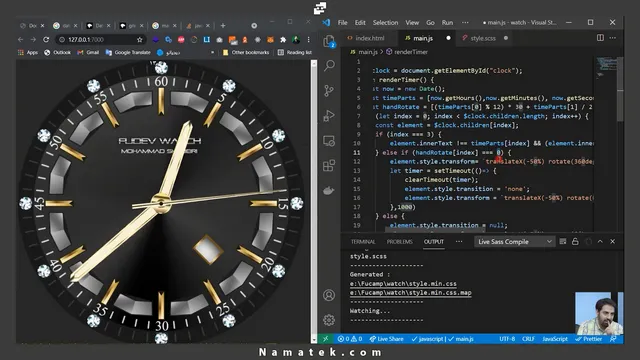This screenshot has width=640, height=360.
Task: Open Live Sass Compile output dropdown
Action: coord(514,242)
